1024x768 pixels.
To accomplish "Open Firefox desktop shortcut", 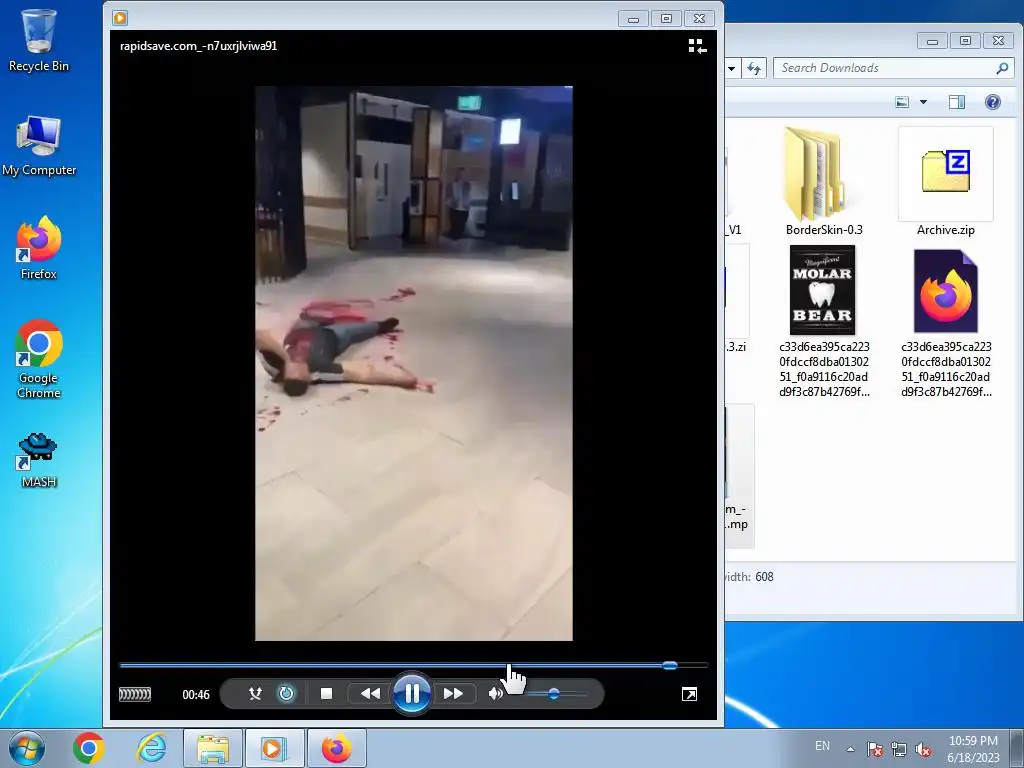I will 39,248.
